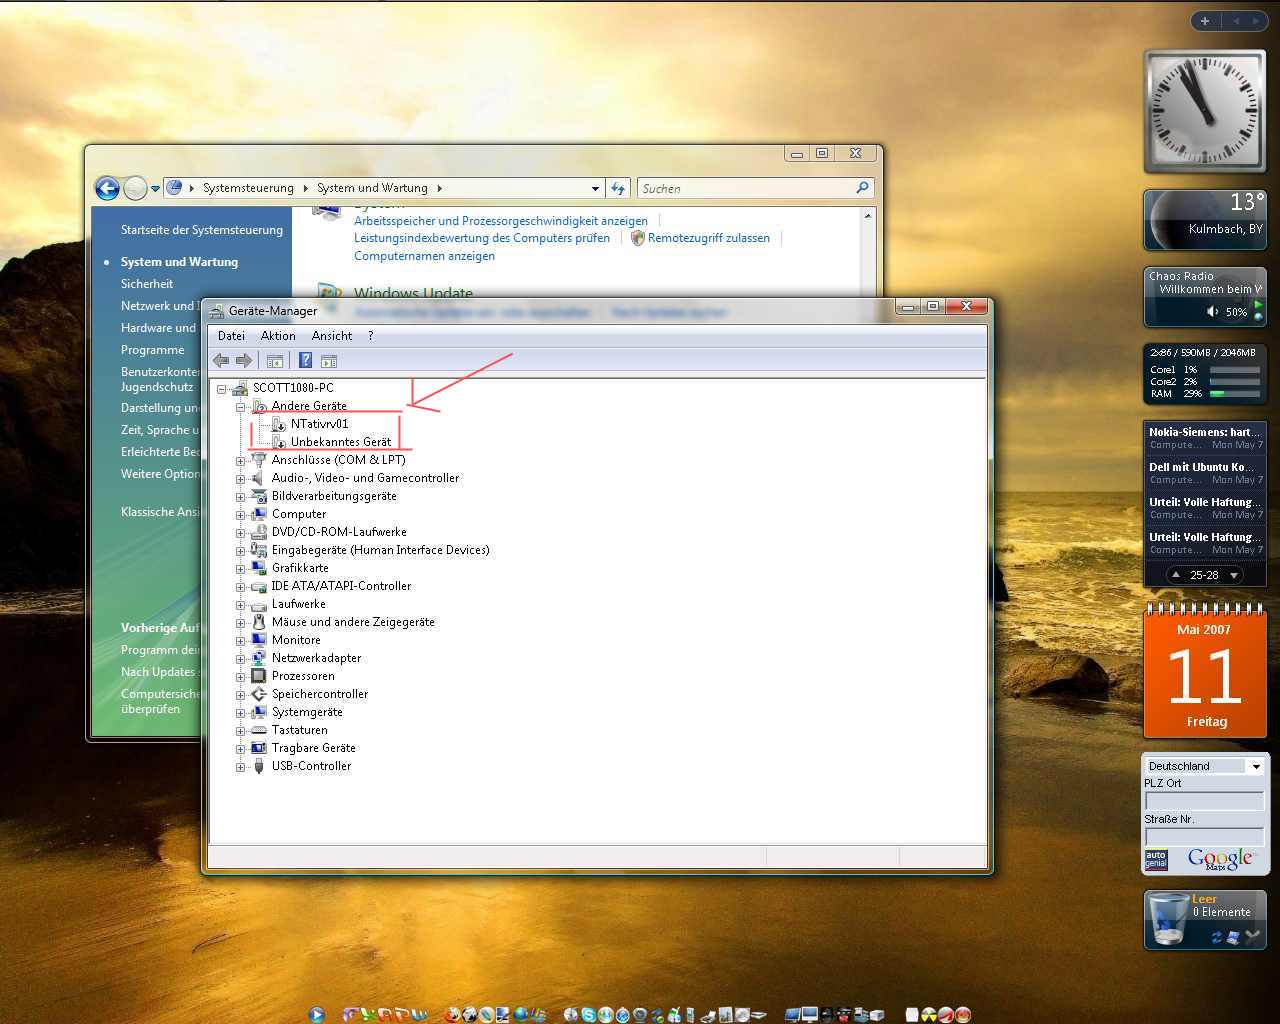The width and height of the screenshot is (1280, 1024).
Task: Collapse the Andere Geräte node
Action: (240, 407)
